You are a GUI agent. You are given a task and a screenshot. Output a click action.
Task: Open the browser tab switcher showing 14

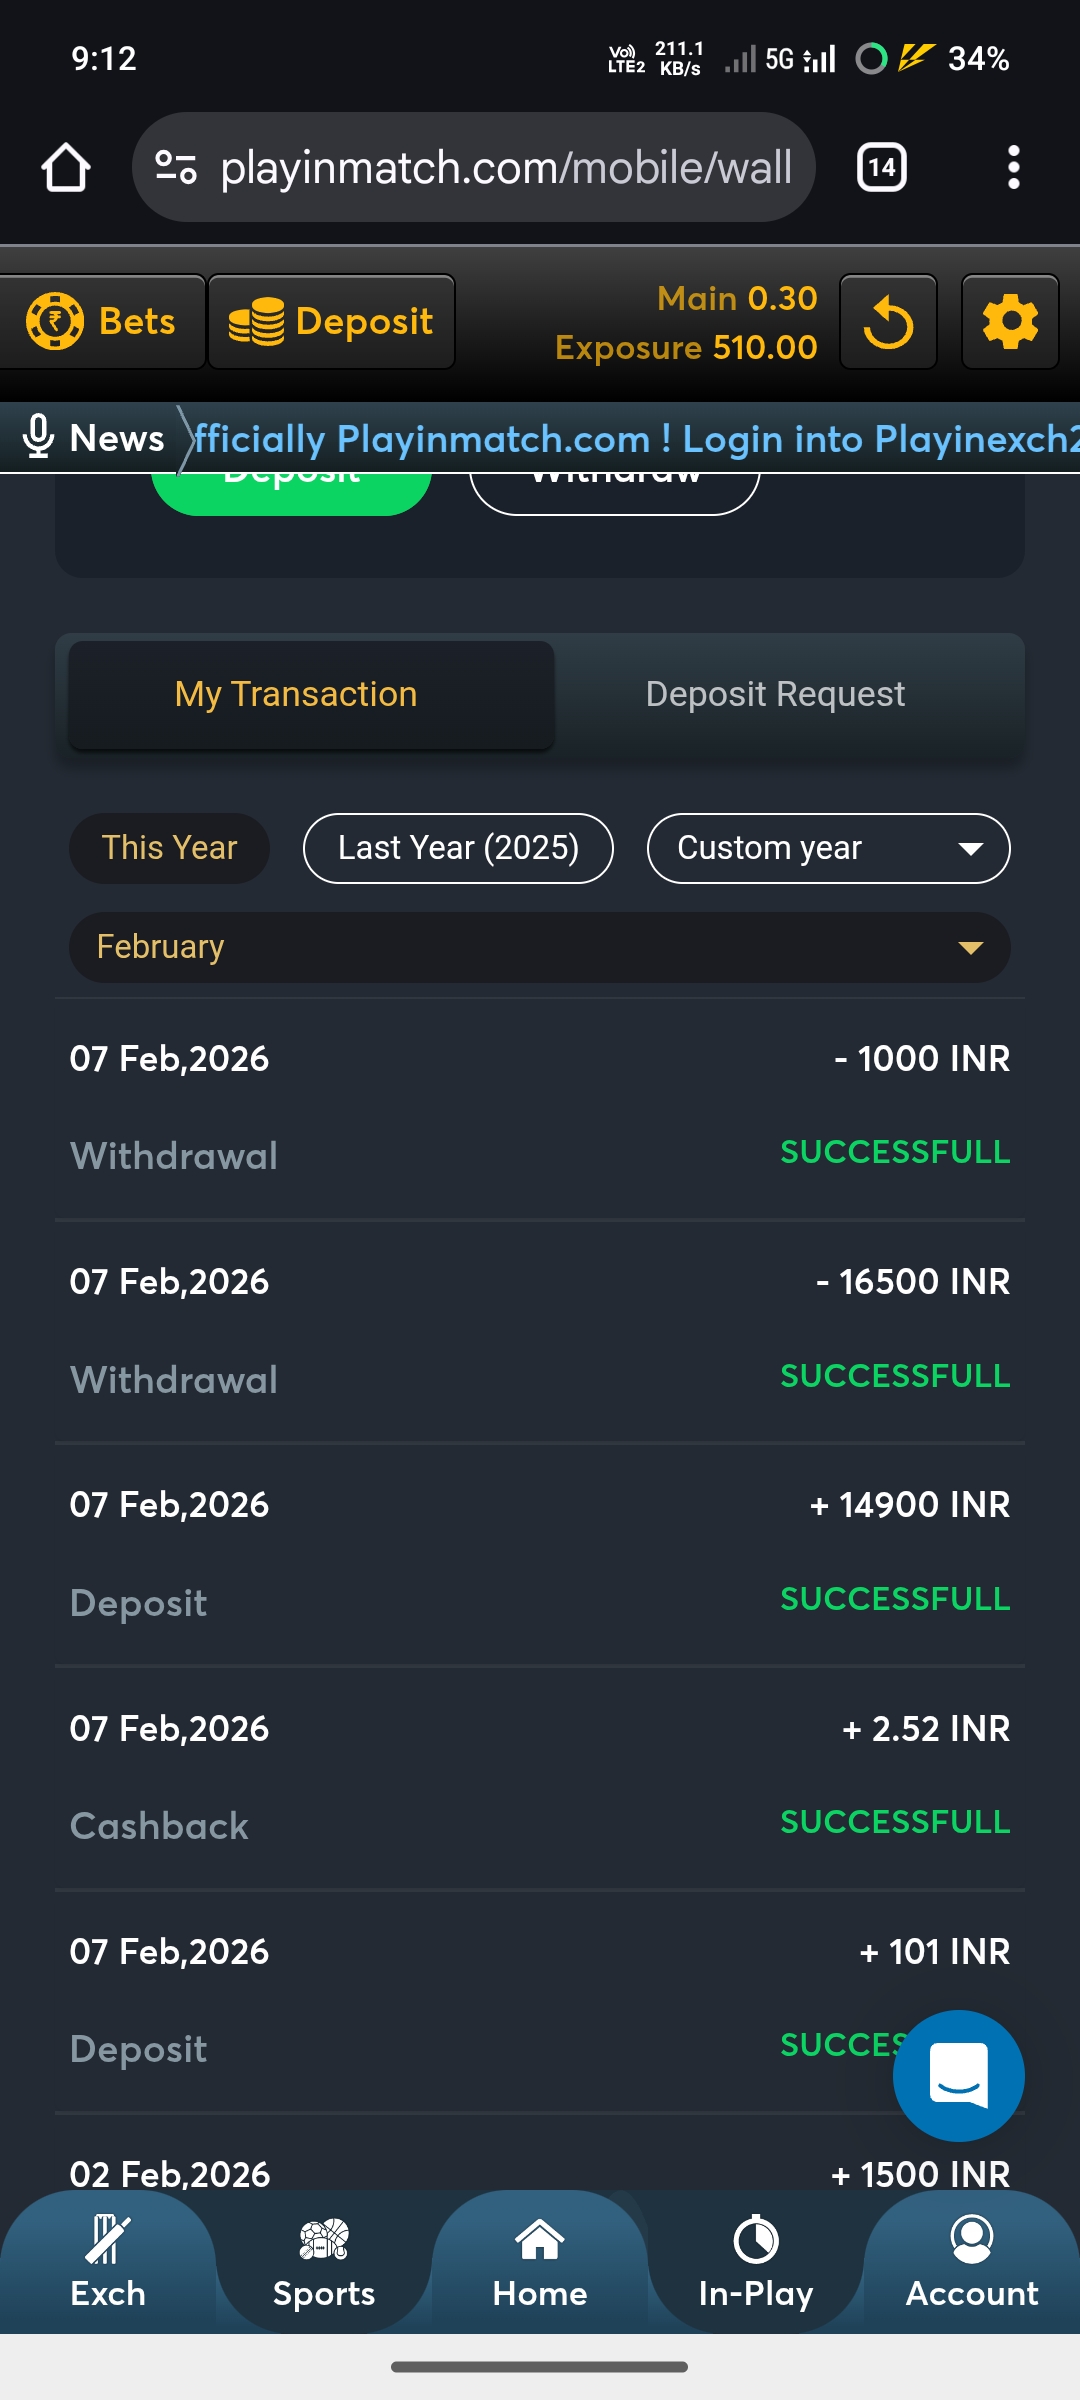881,167
